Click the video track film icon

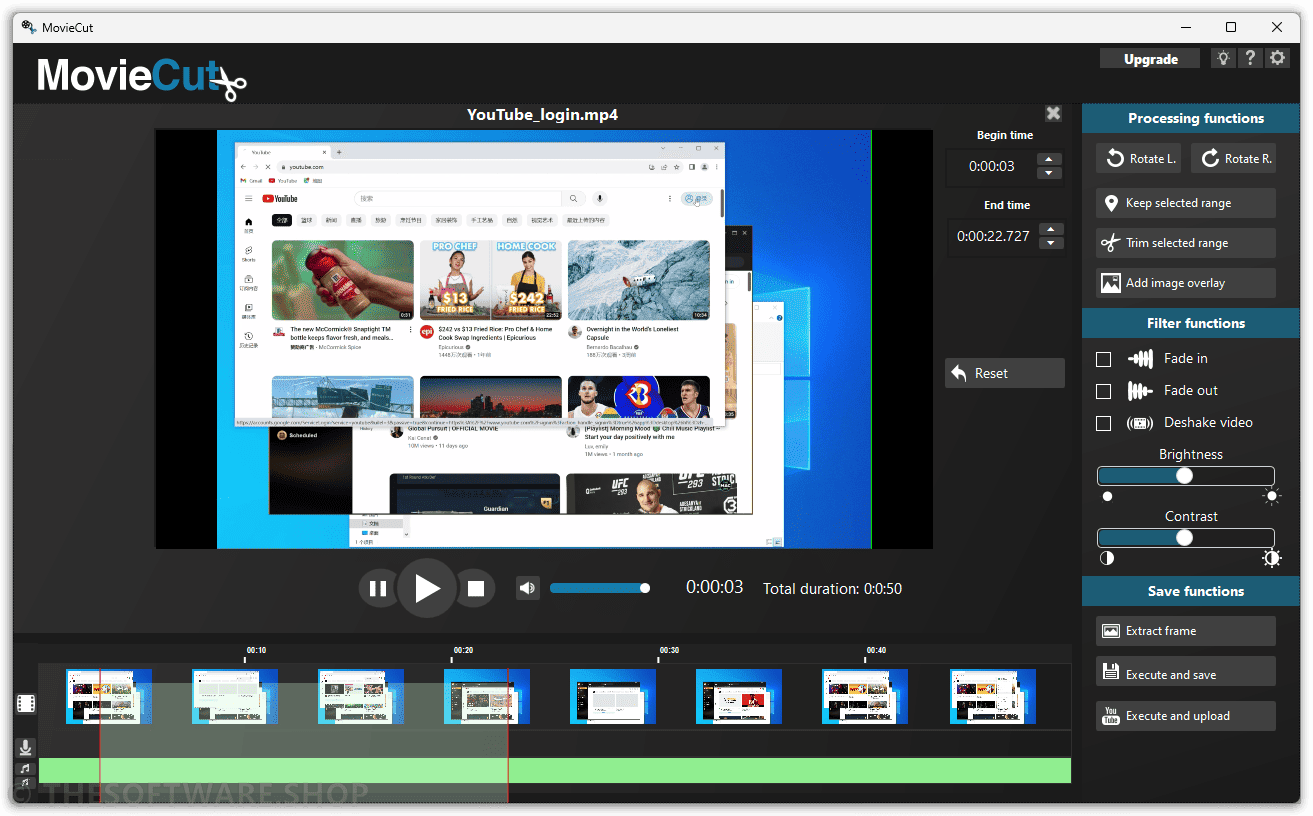click(x=26, y=704)
